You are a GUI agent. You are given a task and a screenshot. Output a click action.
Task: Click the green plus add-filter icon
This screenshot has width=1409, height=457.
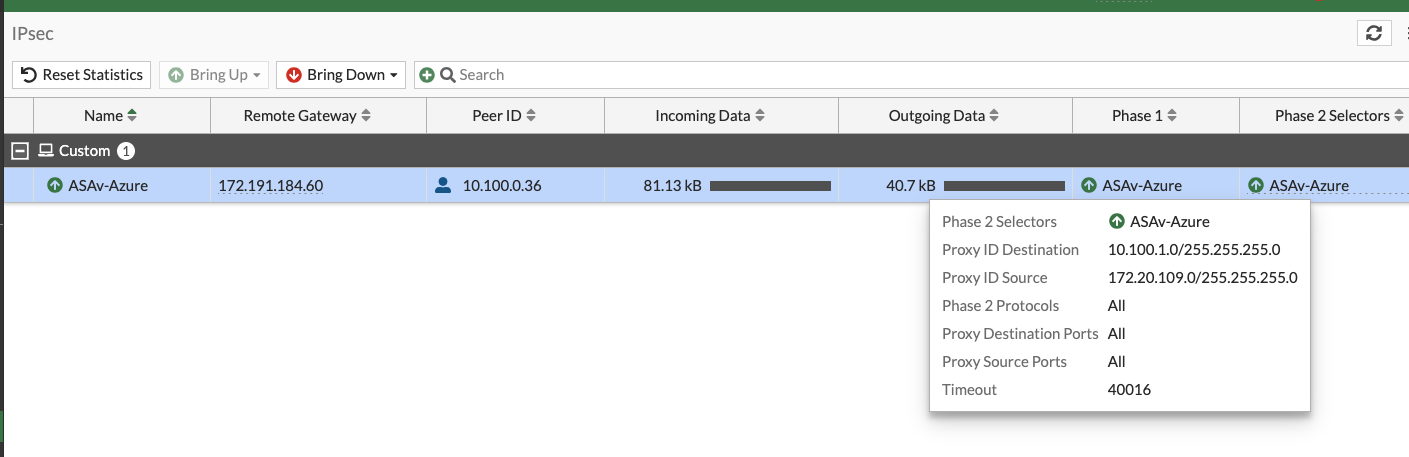click(x=427, y=75)
